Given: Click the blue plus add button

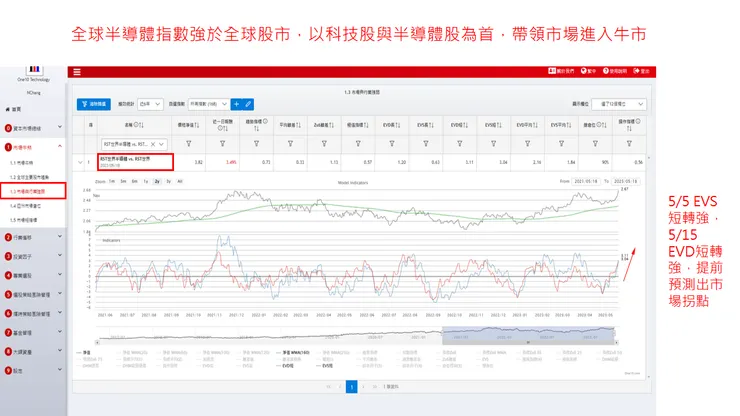Looking at the screenshot, I should pyautogui.click(x=236, y=104).
